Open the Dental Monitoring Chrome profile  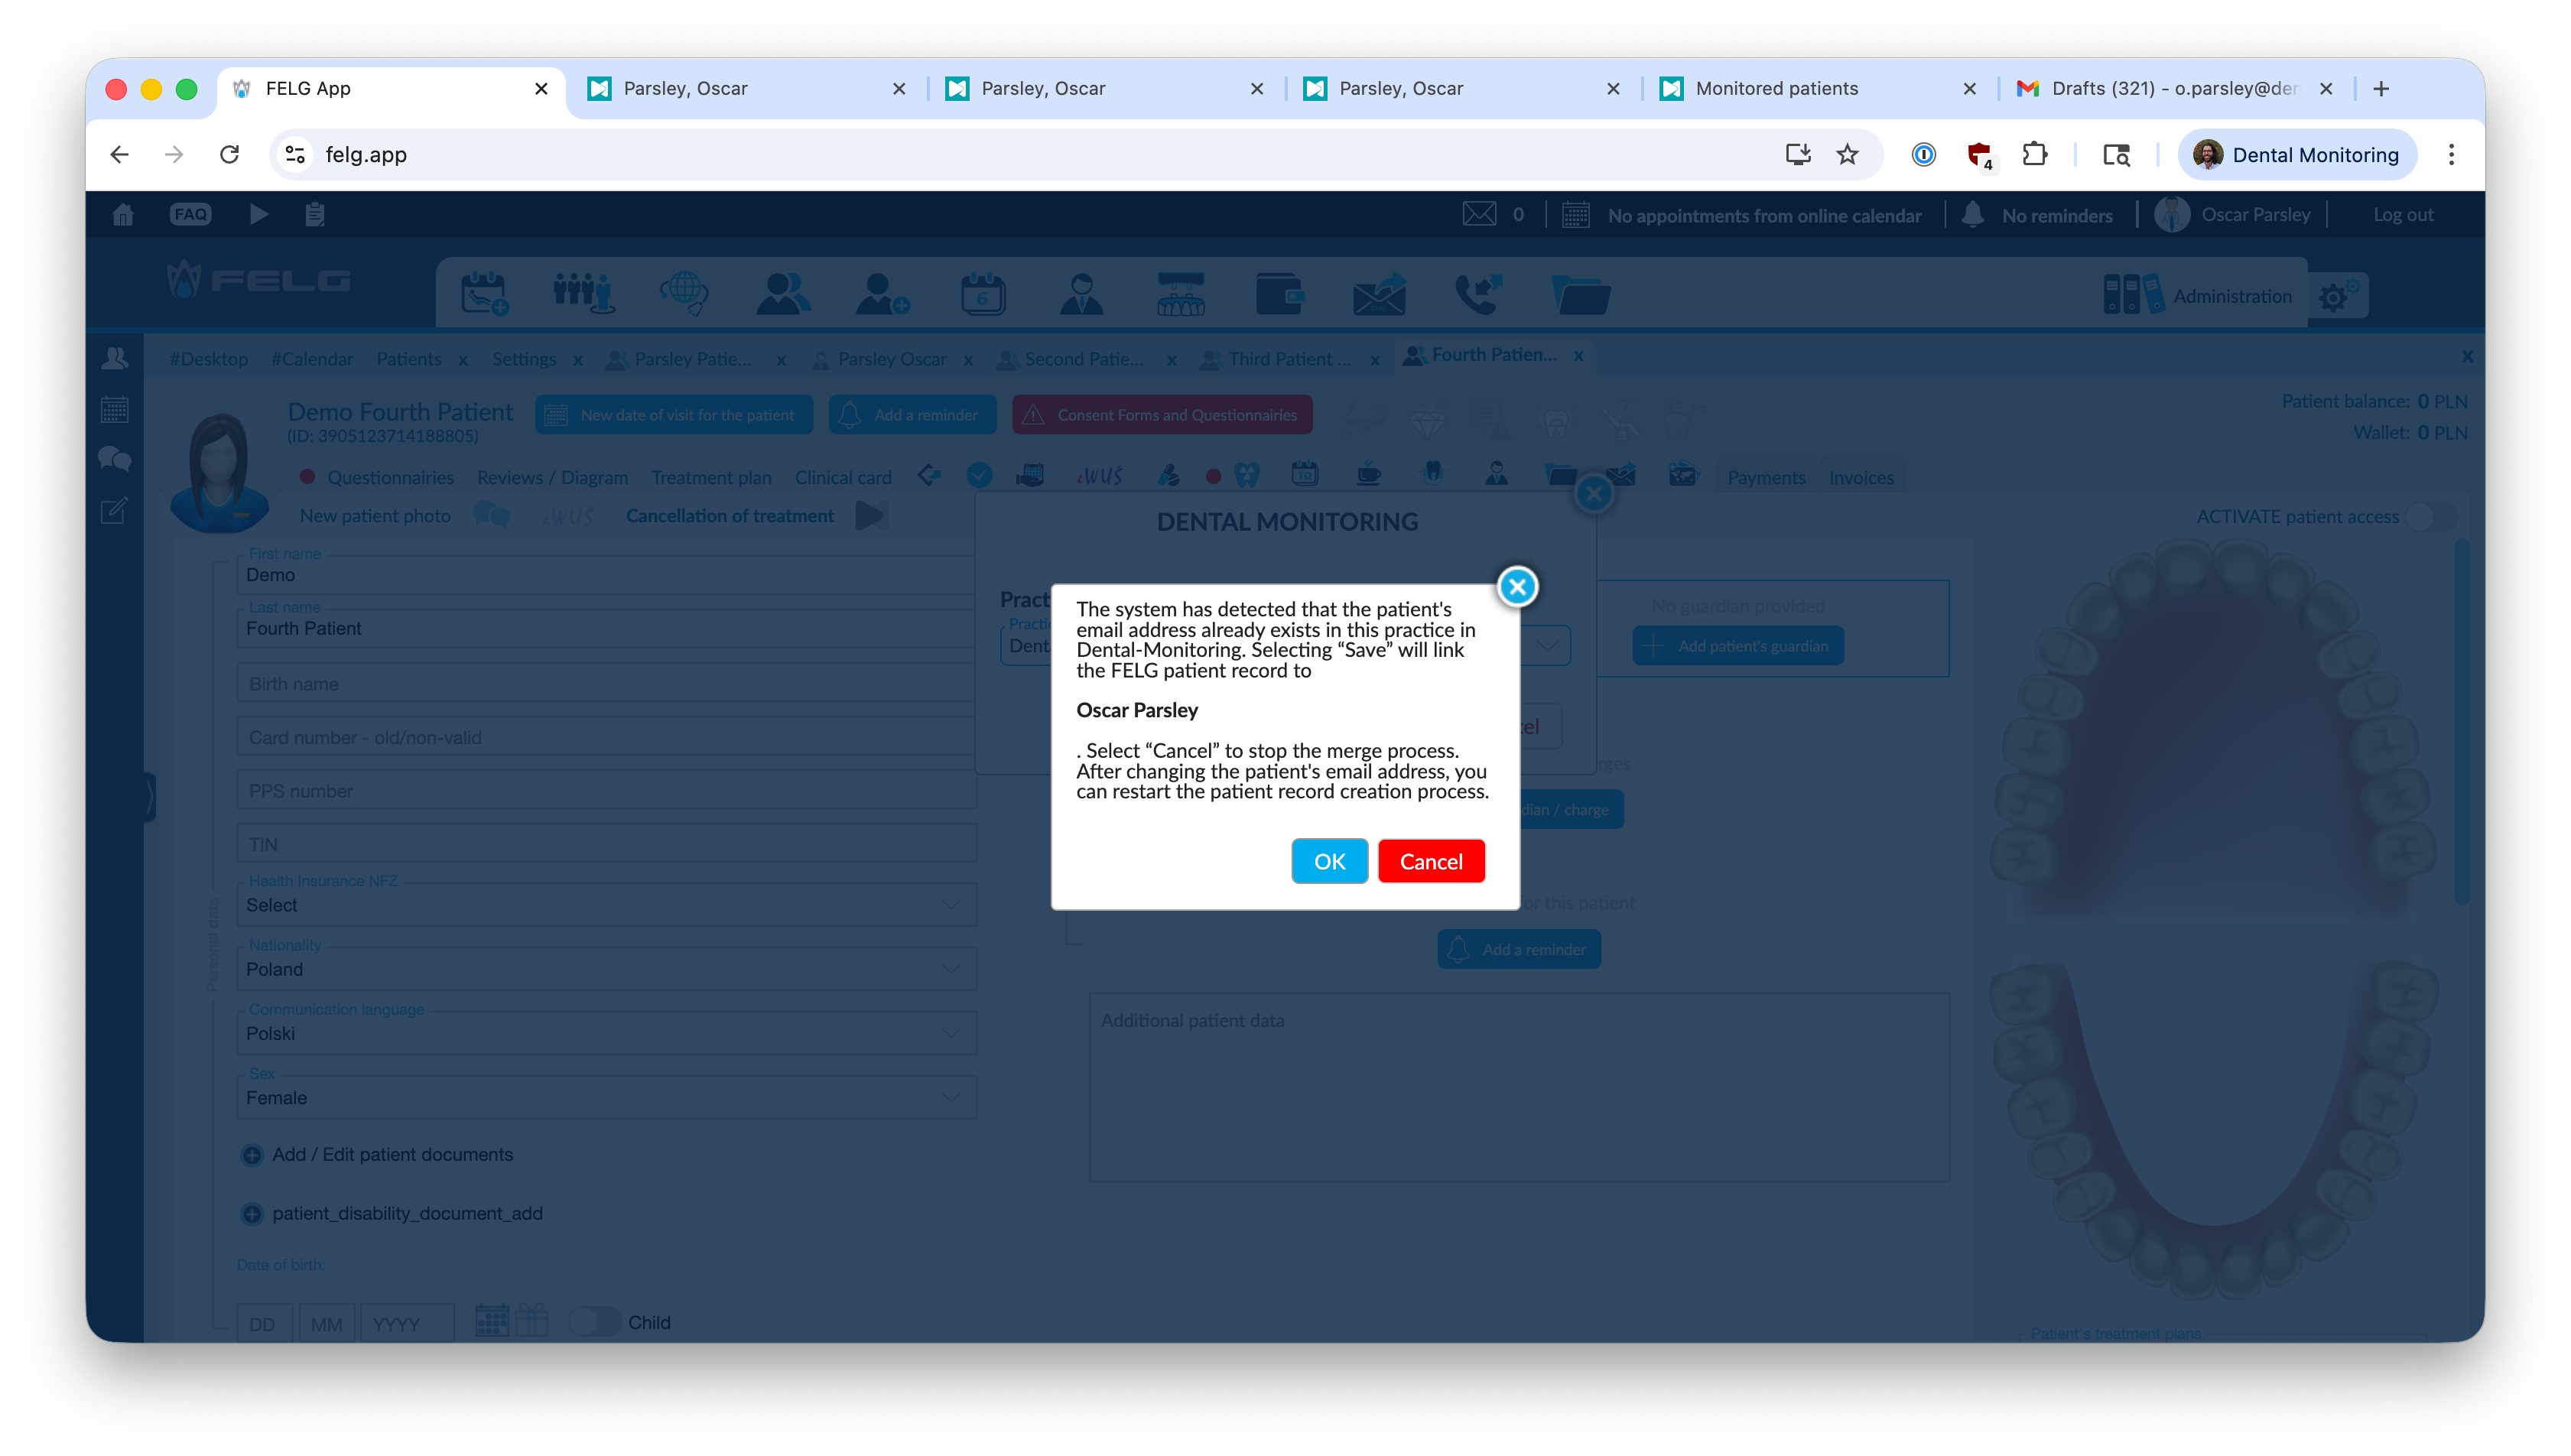pyautogui.click(x=2297, y=154)
